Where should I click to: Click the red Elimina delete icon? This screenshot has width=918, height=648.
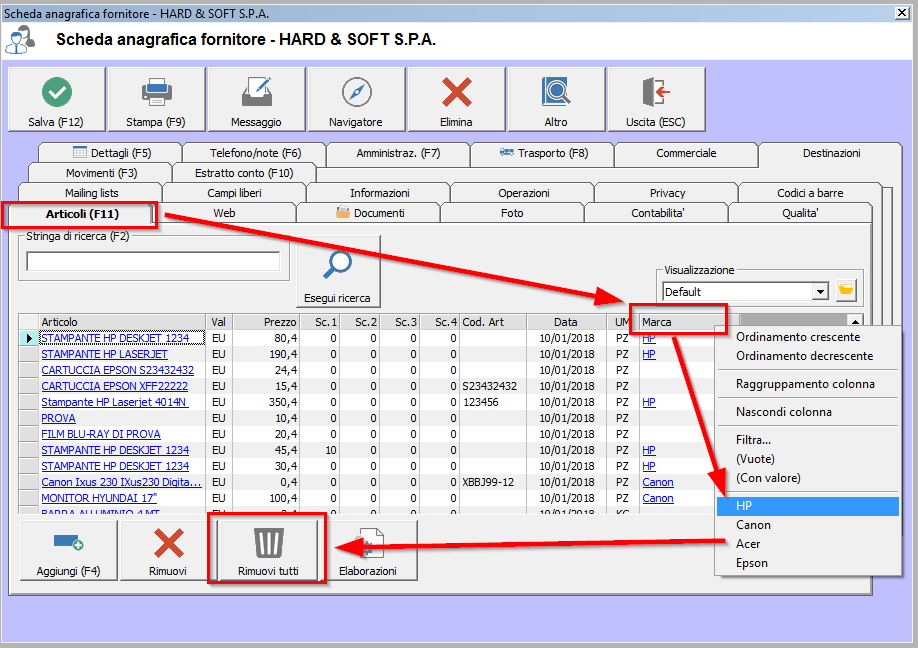[x=456, y=99]
